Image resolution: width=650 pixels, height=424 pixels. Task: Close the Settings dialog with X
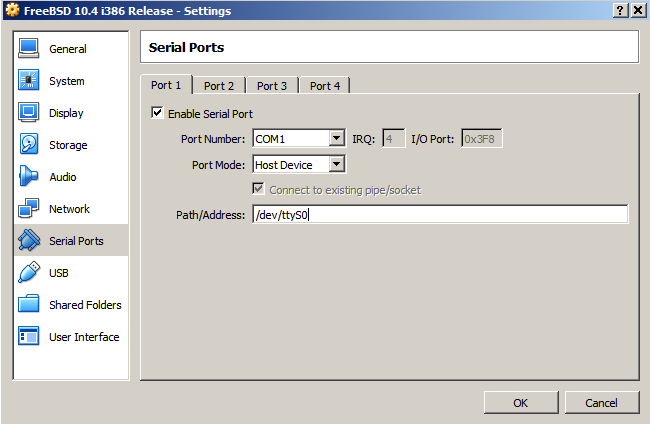638,10
